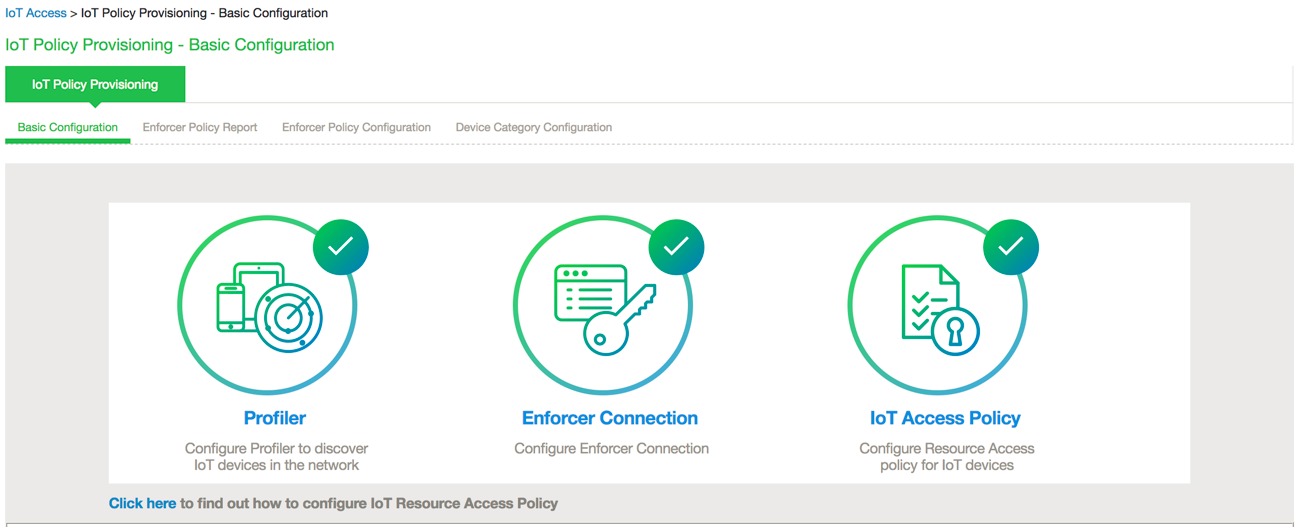Click the Enforcer Connection checkmark badge
Viewport: 1296px width, 527px height.
[676, 246]
